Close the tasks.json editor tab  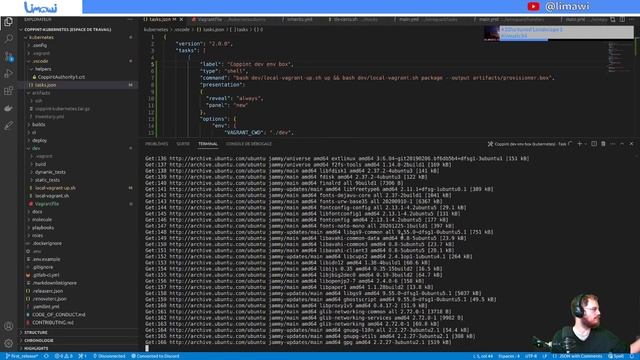tap(181, 19)
